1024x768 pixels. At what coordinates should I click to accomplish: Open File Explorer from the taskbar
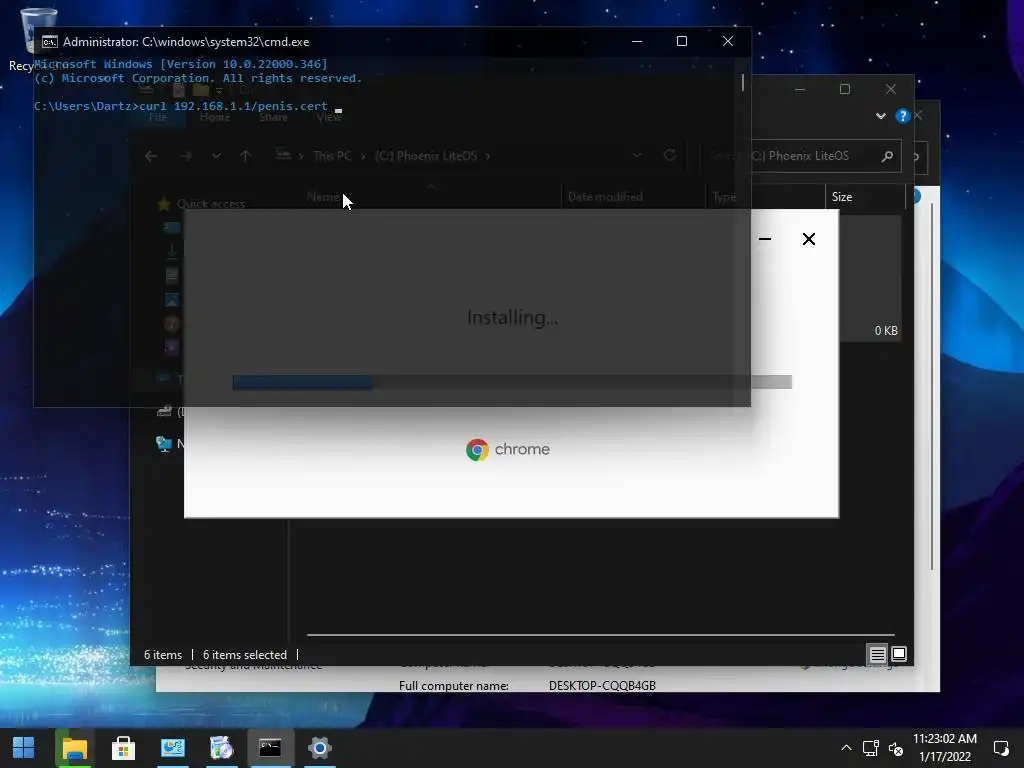coord(74,748)
